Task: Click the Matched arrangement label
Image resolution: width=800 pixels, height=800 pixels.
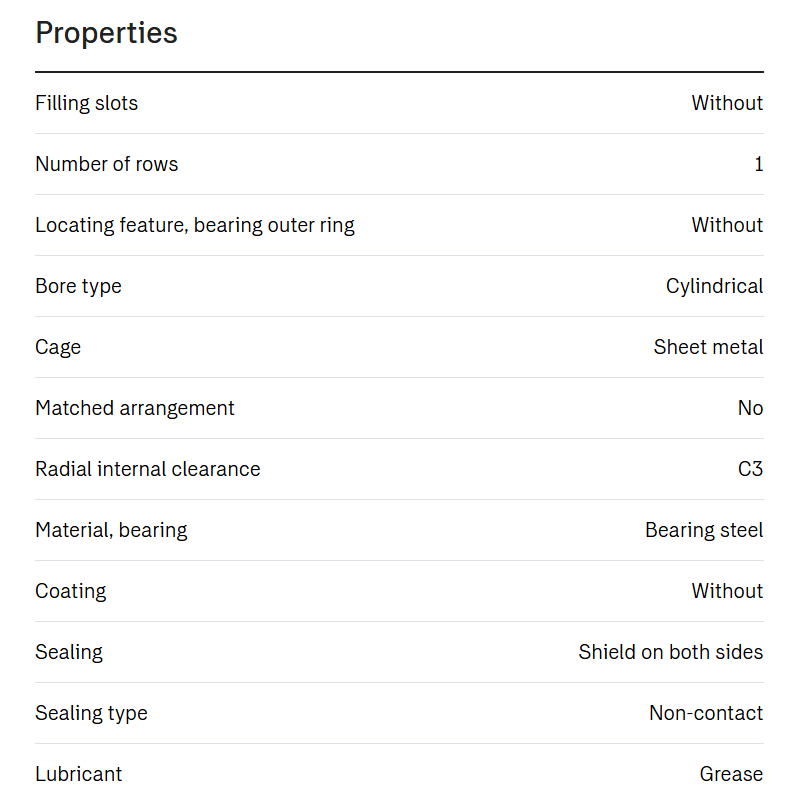Action: 135,409
